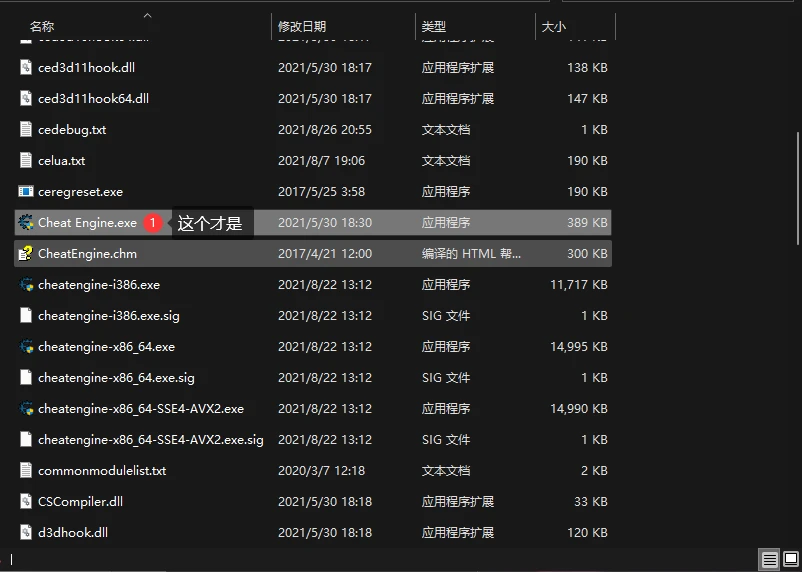Screen dimensions: 802x572
Task: Click the cheatengine-x86_64-SSE4-AVX2.exe icon
Action: (x=26, y=408)
